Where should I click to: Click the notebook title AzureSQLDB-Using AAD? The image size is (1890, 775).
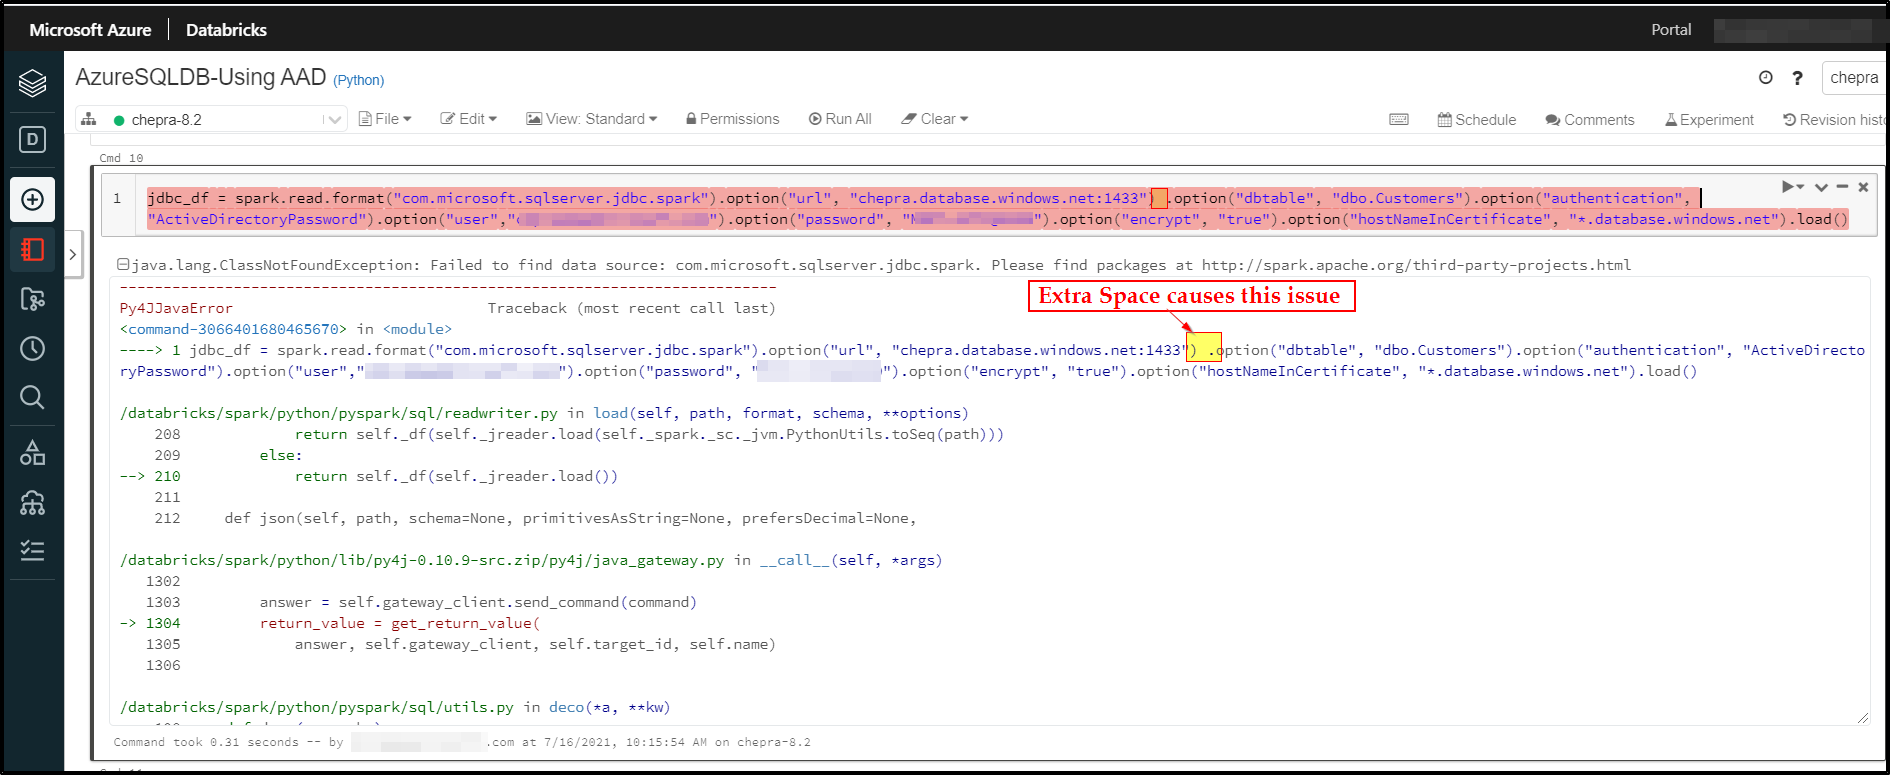click(201, 77)
